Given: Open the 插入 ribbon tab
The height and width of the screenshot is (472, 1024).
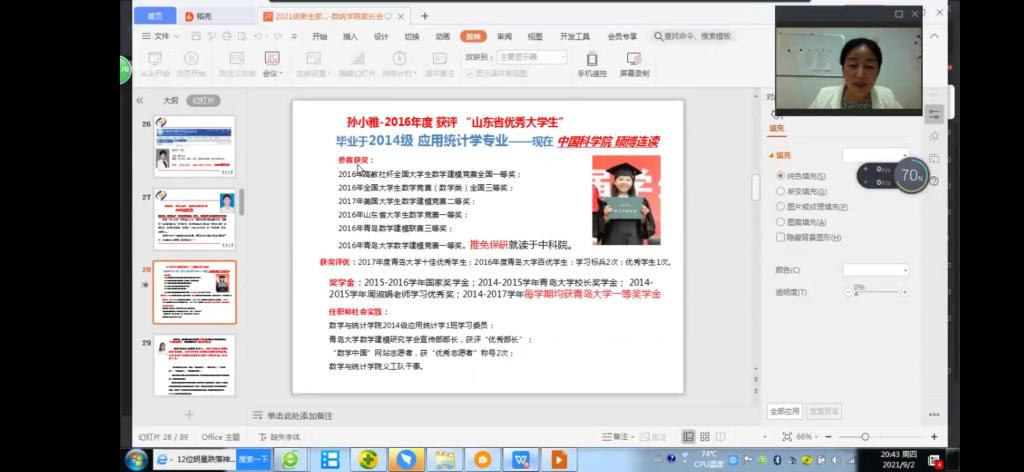Looking at the screenshot, I should [x=350, y=36].
